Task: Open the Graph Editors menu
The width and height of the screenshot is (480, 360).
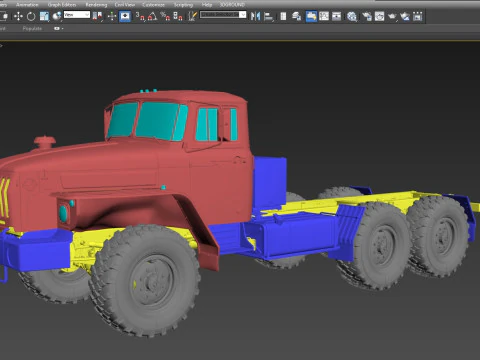Action: (x=62, y=4)
